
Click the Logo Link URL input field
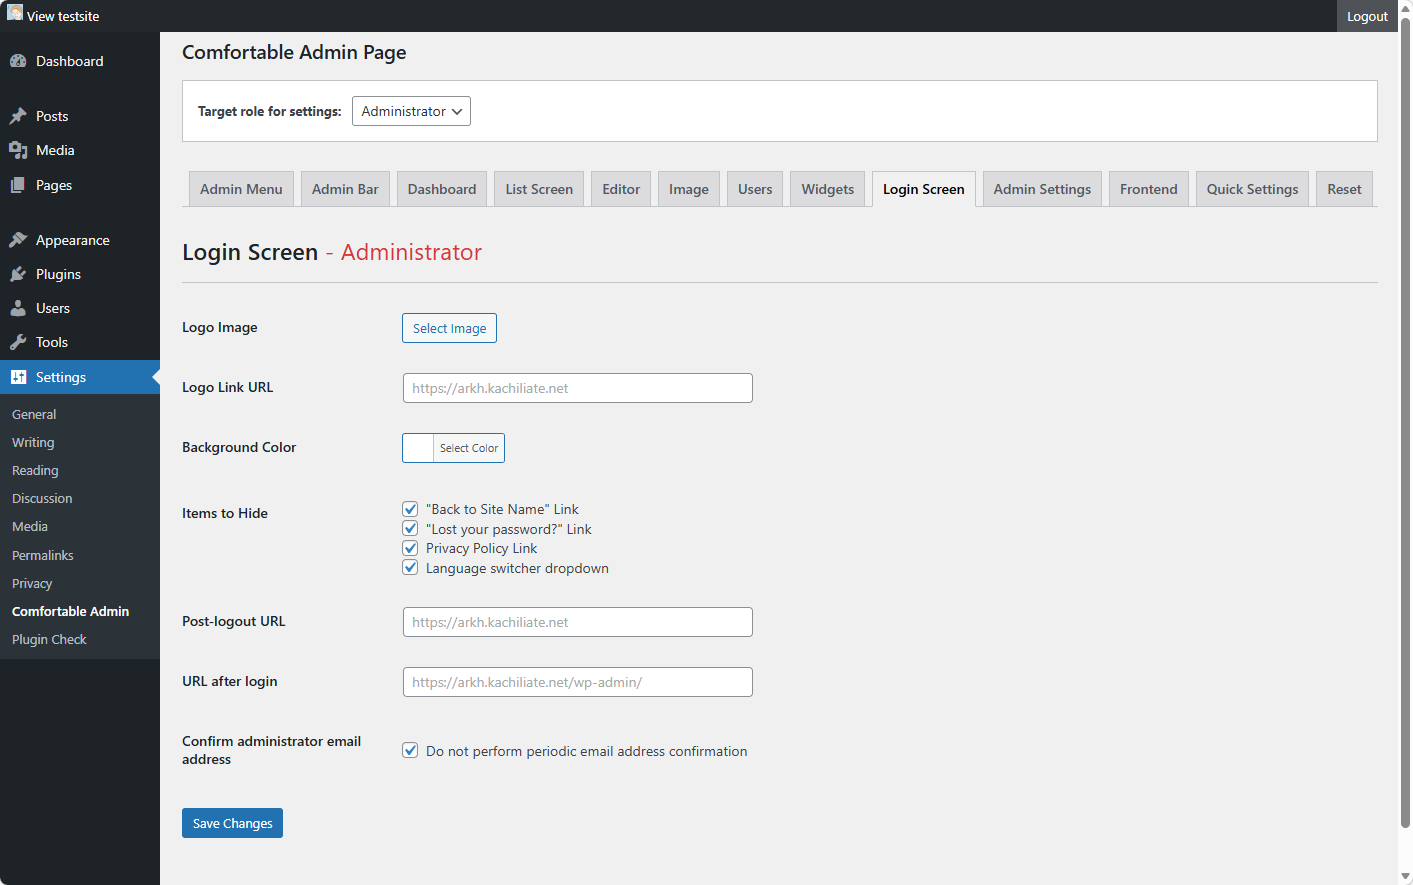(x=578, y=388)
